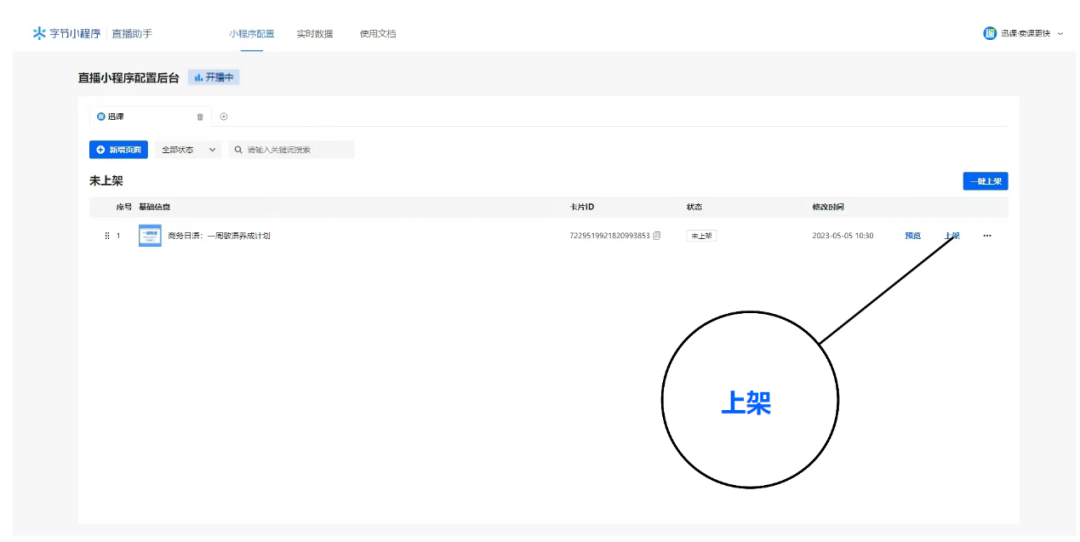Screen dimensions: 1080x542
Task: Click the 开播中 status badge
Action: 214,78
